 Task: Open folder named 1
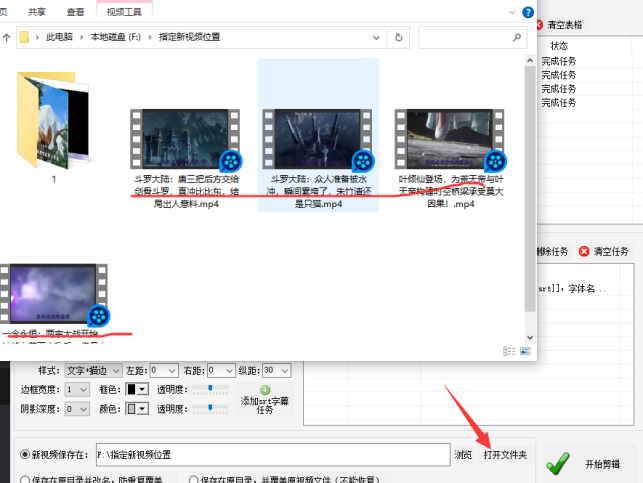click(x=53, y=127)
